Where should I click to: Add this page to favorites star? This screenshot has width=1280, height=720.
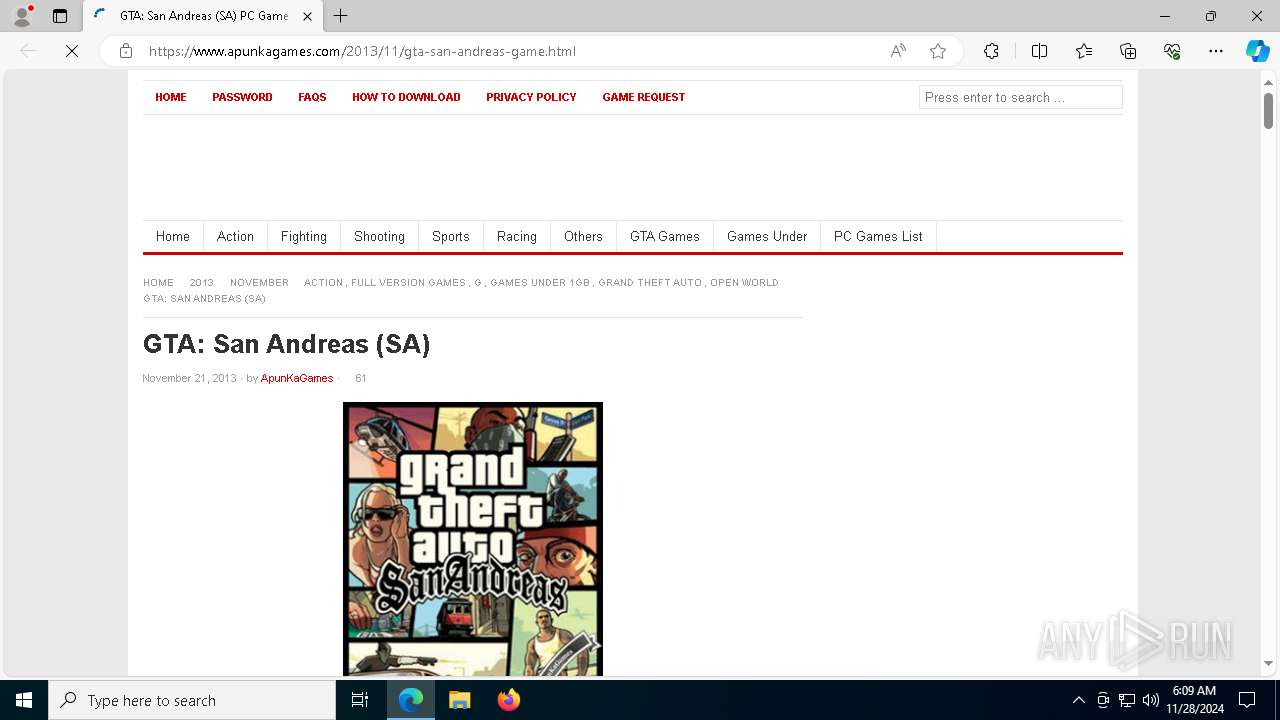pyautogui.click(x=938, y=51)
